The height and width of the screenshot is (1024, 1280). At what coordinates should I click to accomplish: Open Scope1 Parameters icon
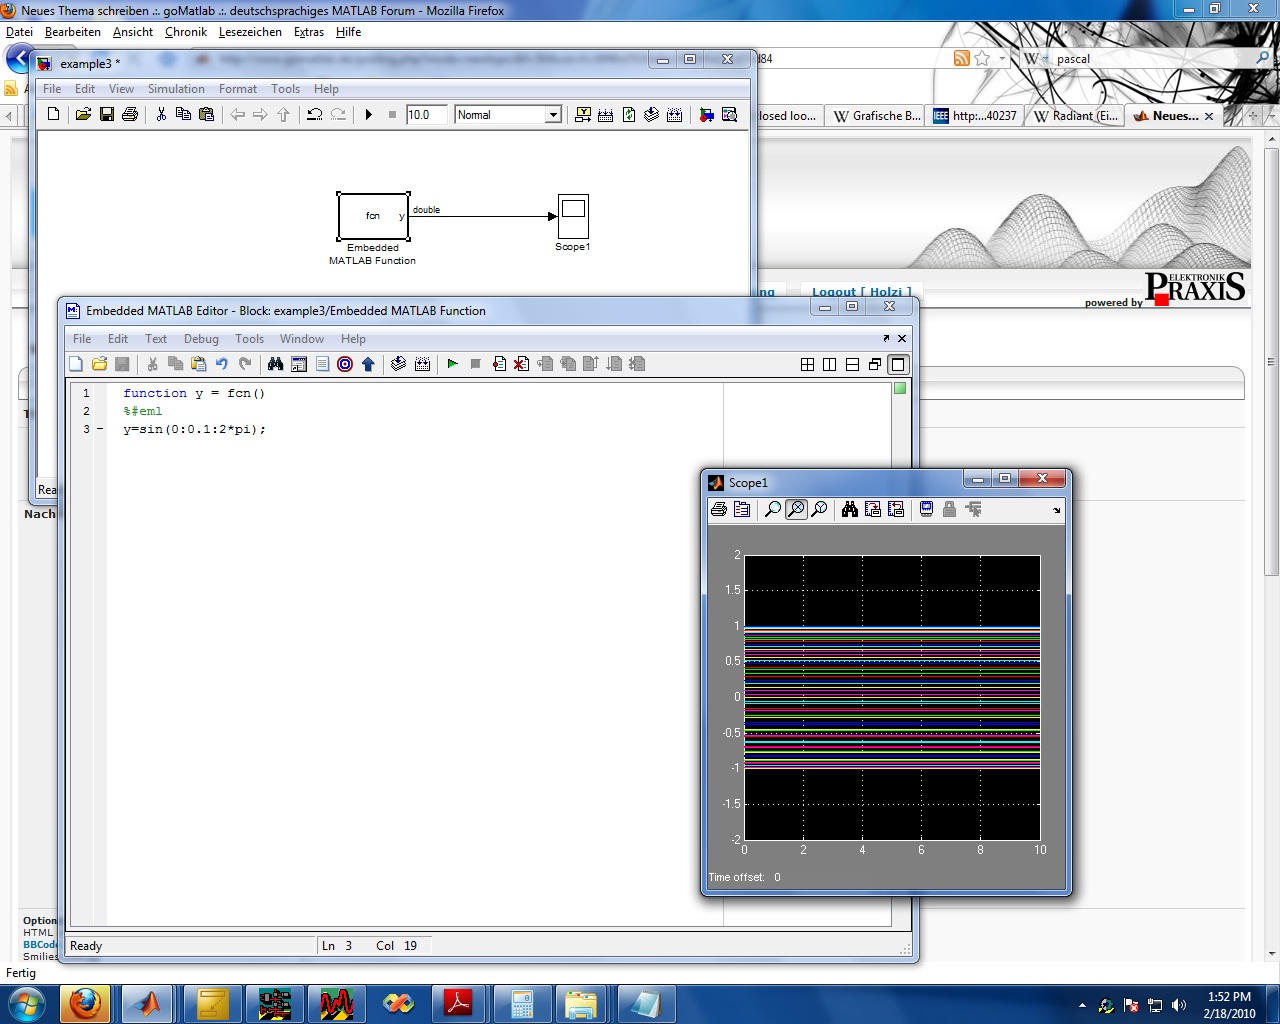pos(742,510)
